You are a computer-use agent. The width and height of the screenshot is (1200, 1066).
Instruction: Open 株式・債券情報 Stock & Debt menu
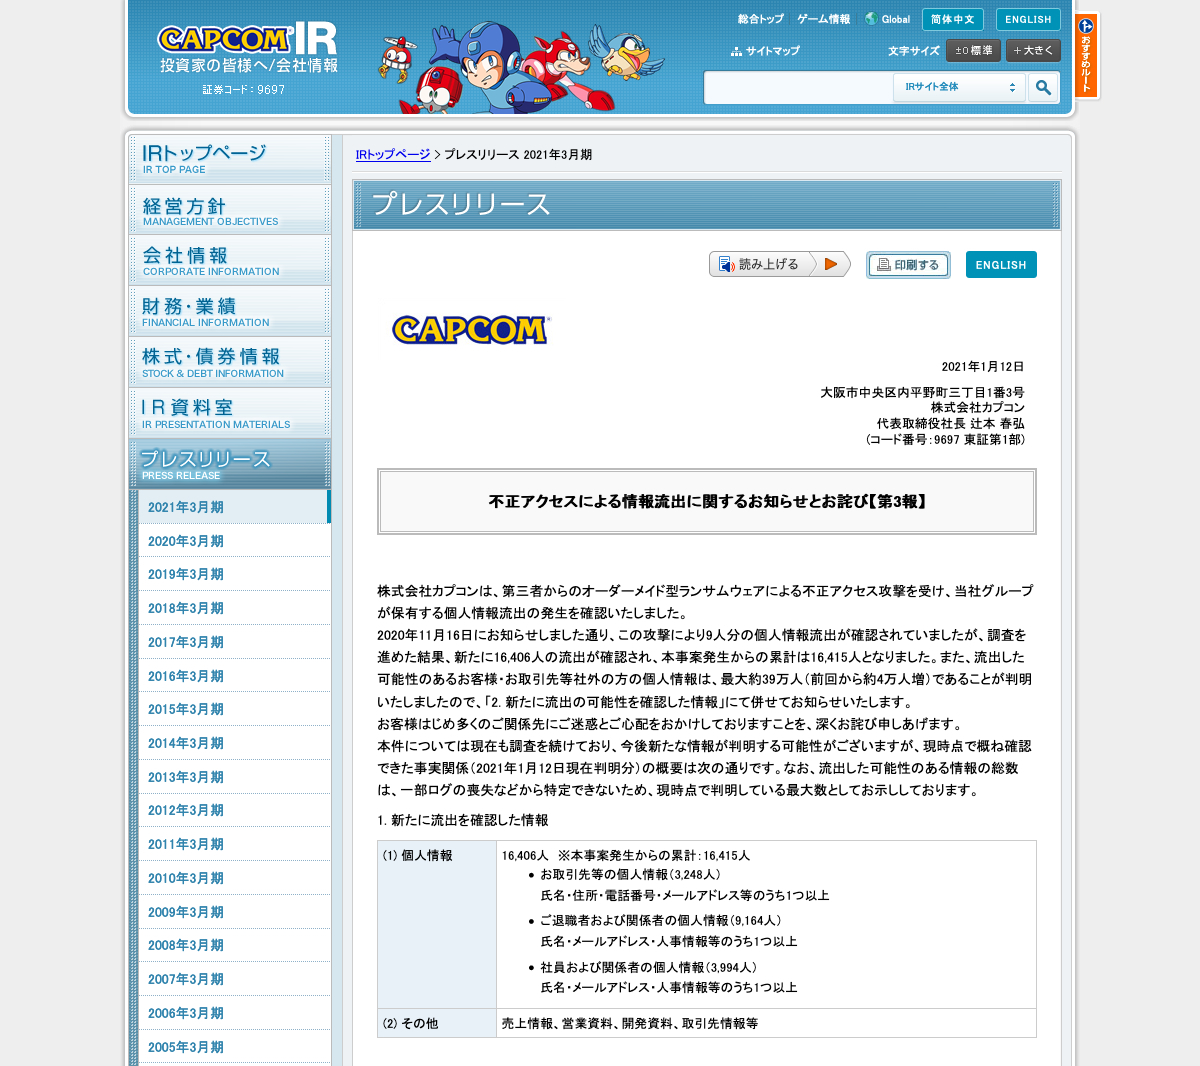230,363
